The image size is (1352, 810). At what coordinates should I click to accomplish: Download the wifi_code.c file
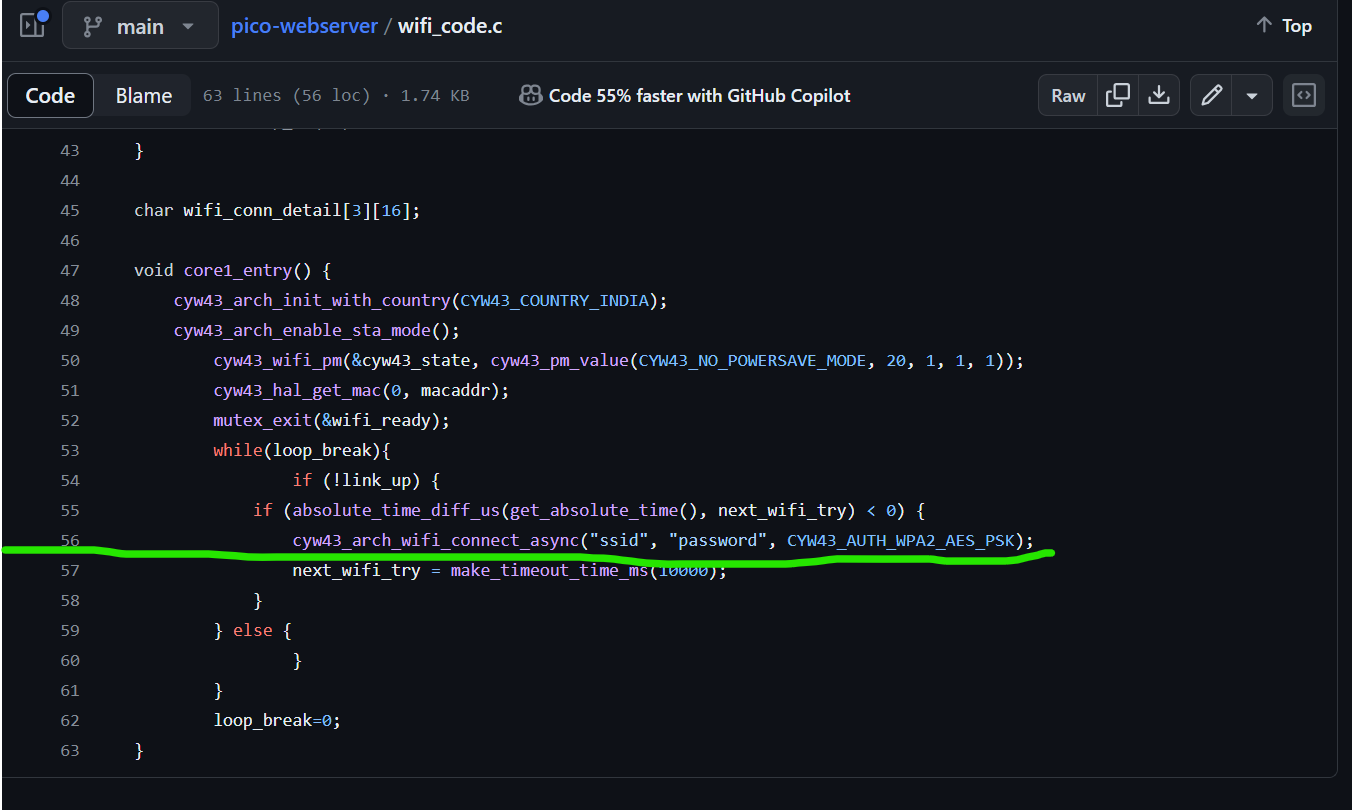(1158, 95)
